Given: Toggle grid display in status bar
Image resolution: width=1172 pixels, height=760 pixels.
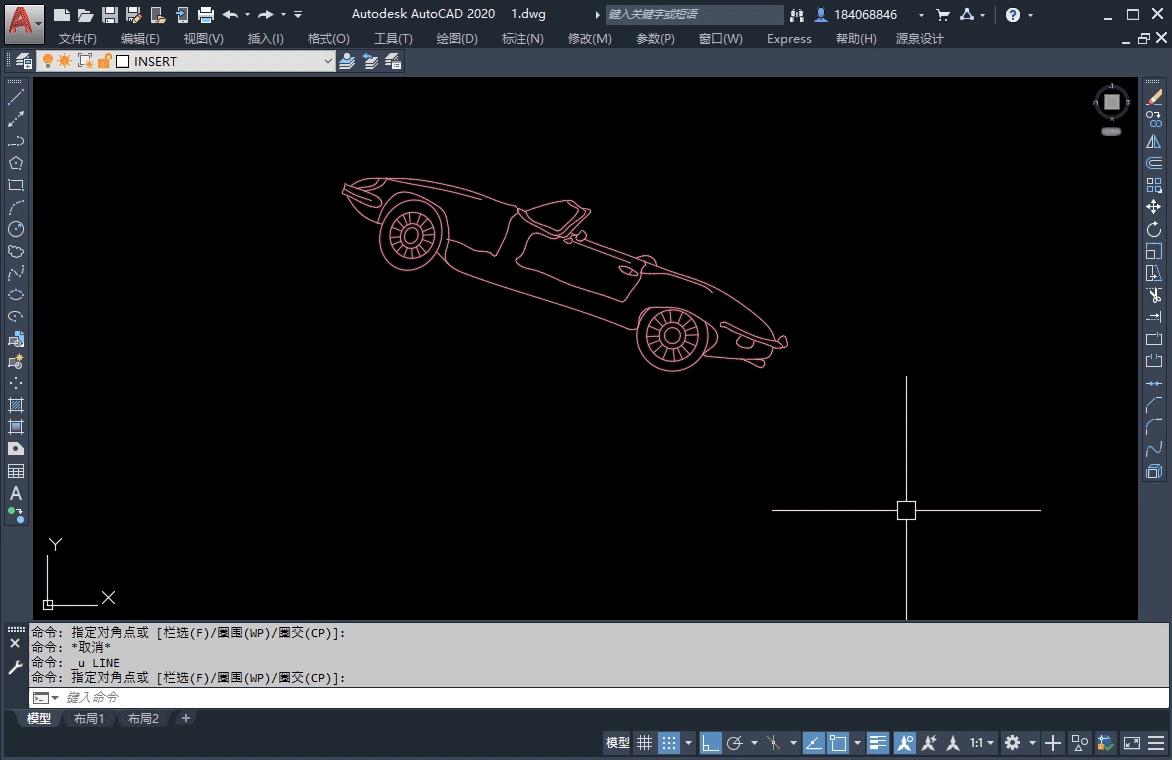Looking at the screenshot, I should pyautogui.click(x=644, y=742).
